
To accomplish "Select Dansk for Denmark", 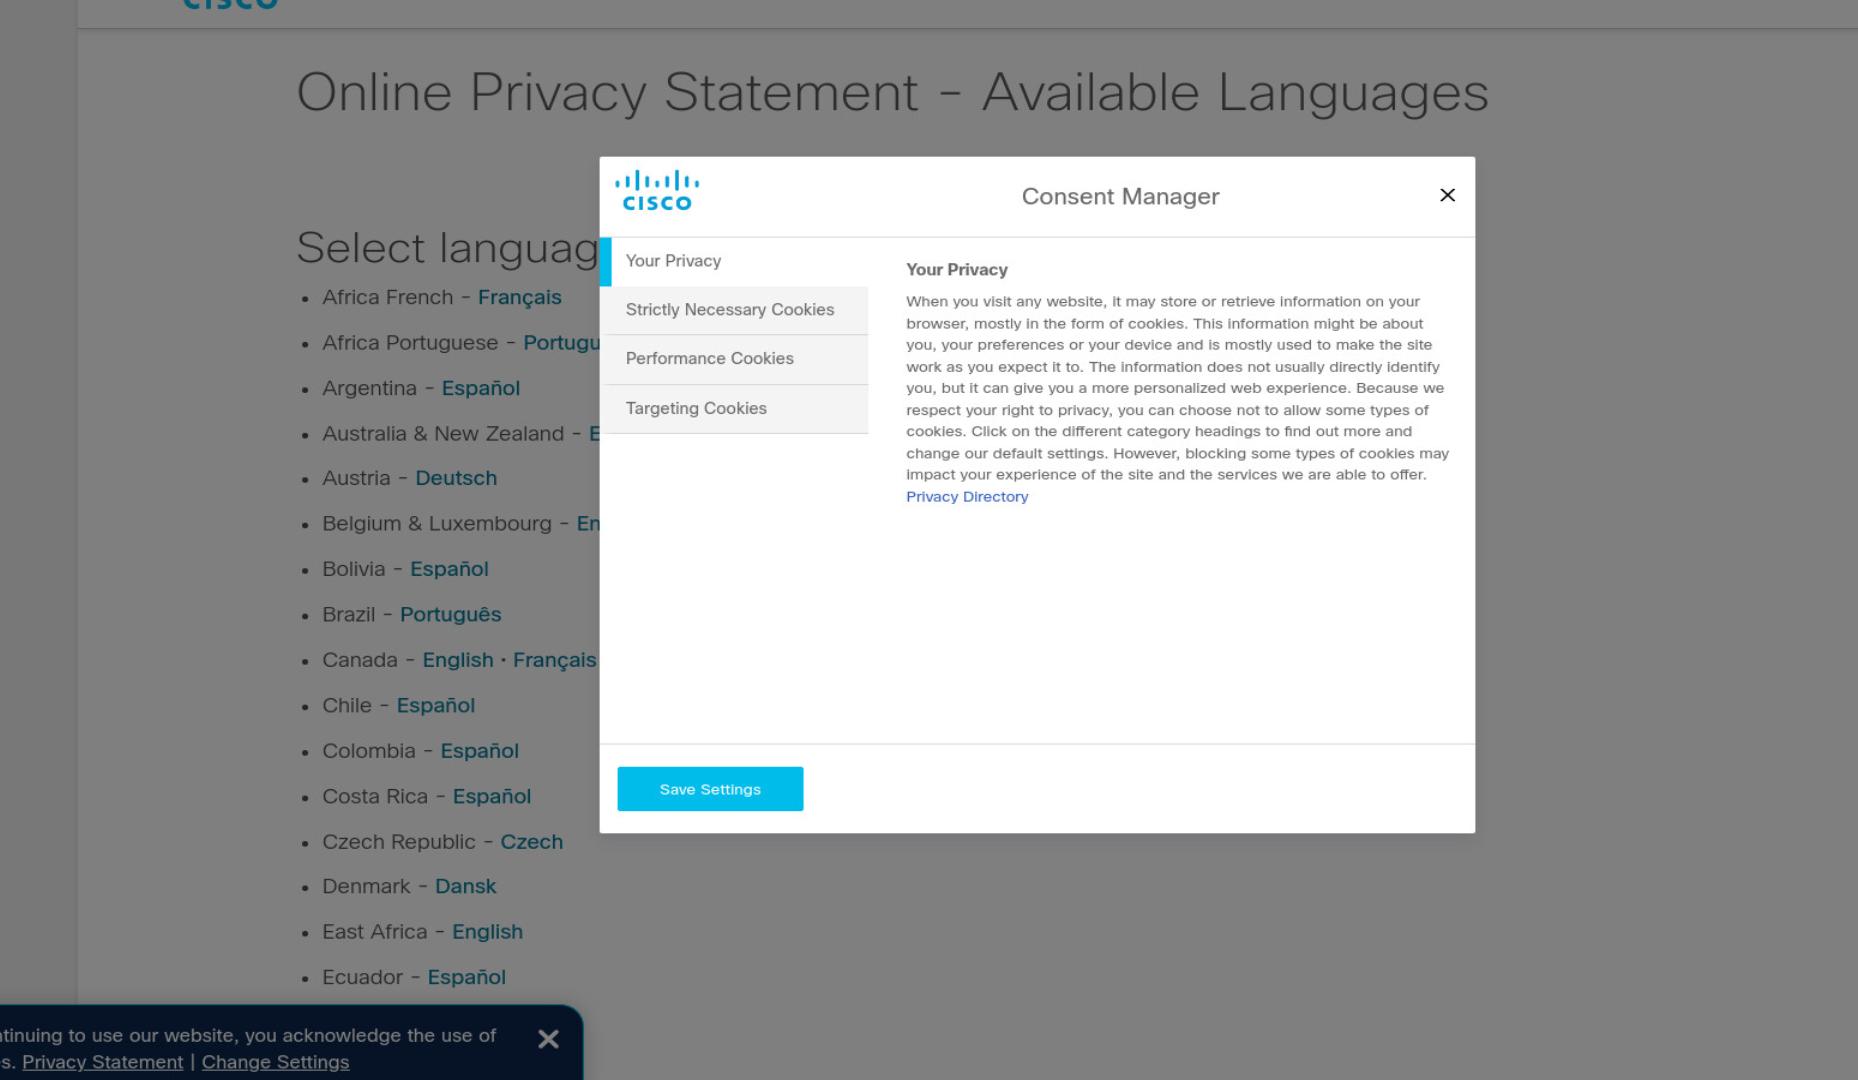I will [466, 887].
